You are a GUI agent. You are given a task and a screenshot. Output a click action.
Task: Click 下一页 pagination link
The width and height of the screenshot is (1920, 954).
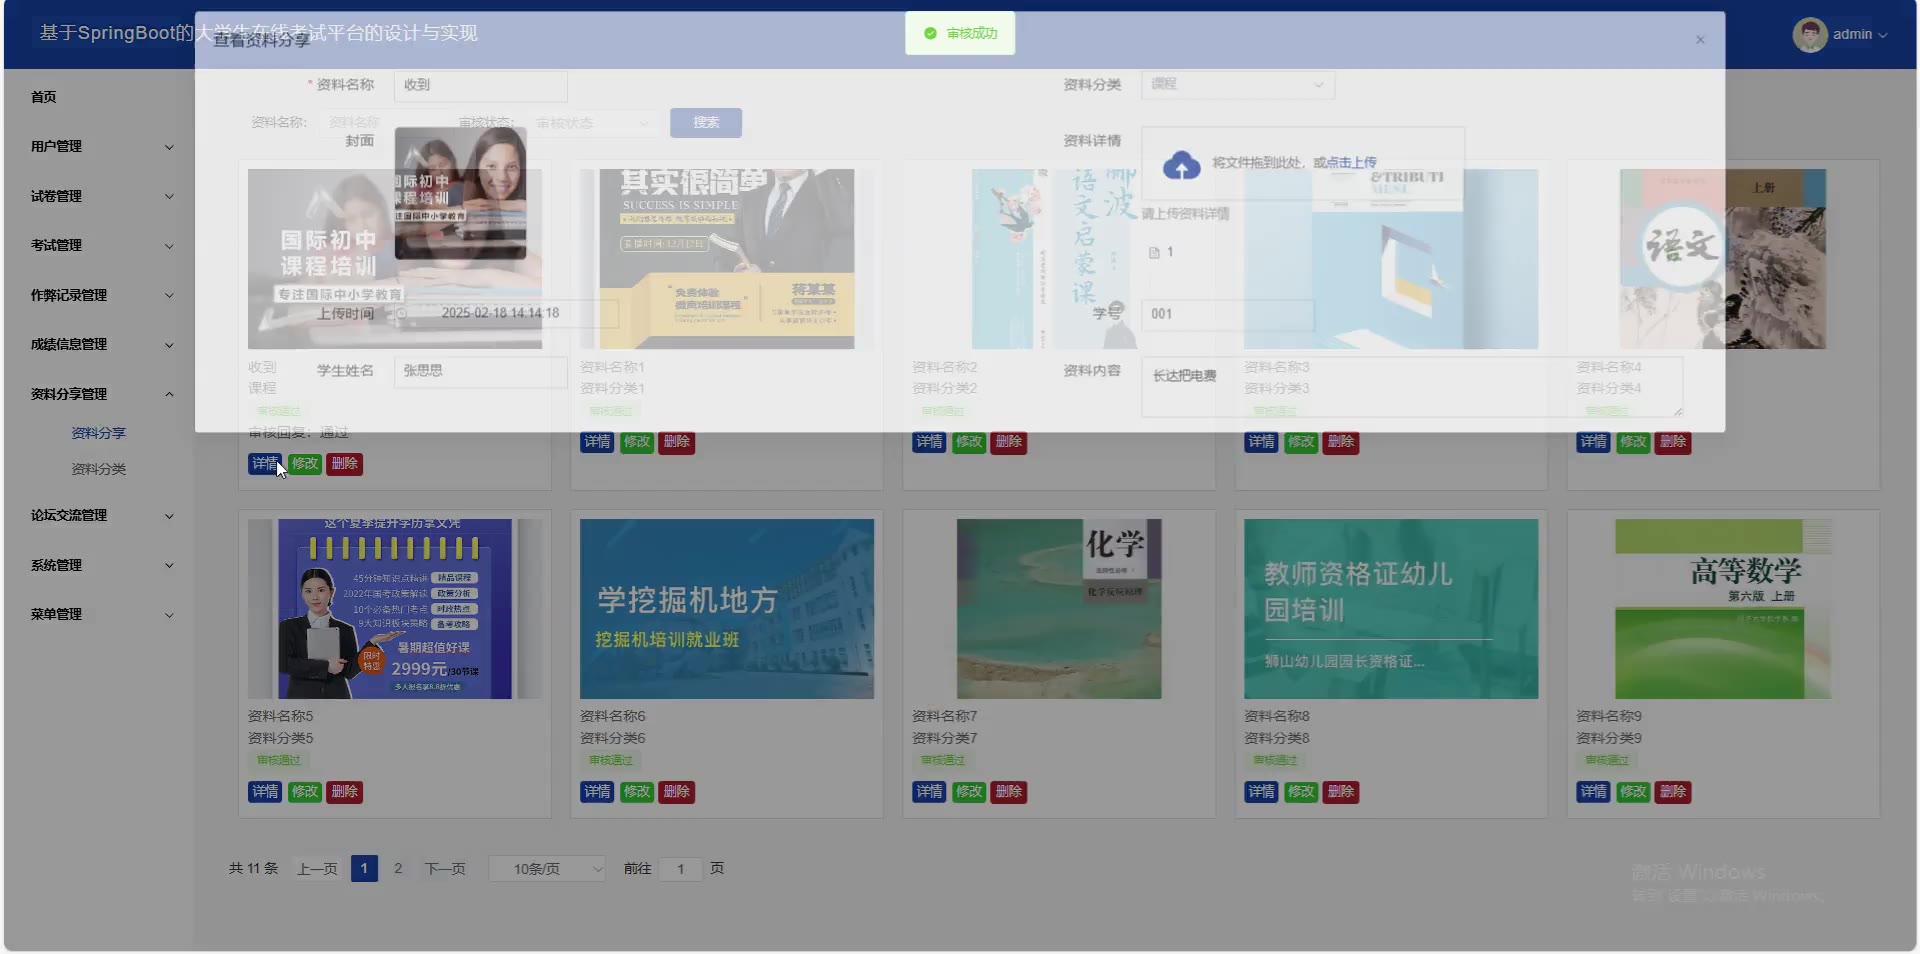tap(445, 869)
